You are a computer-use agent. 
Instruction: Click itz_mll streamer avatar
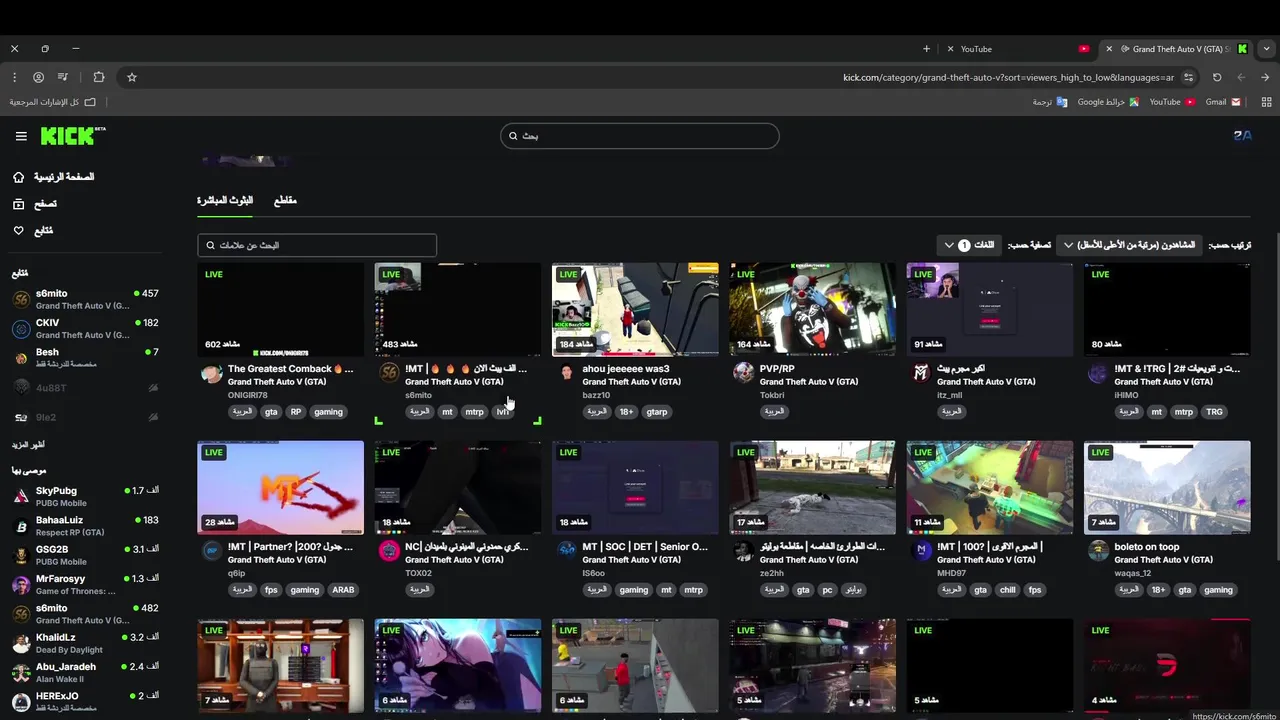(x=921, y=373)
